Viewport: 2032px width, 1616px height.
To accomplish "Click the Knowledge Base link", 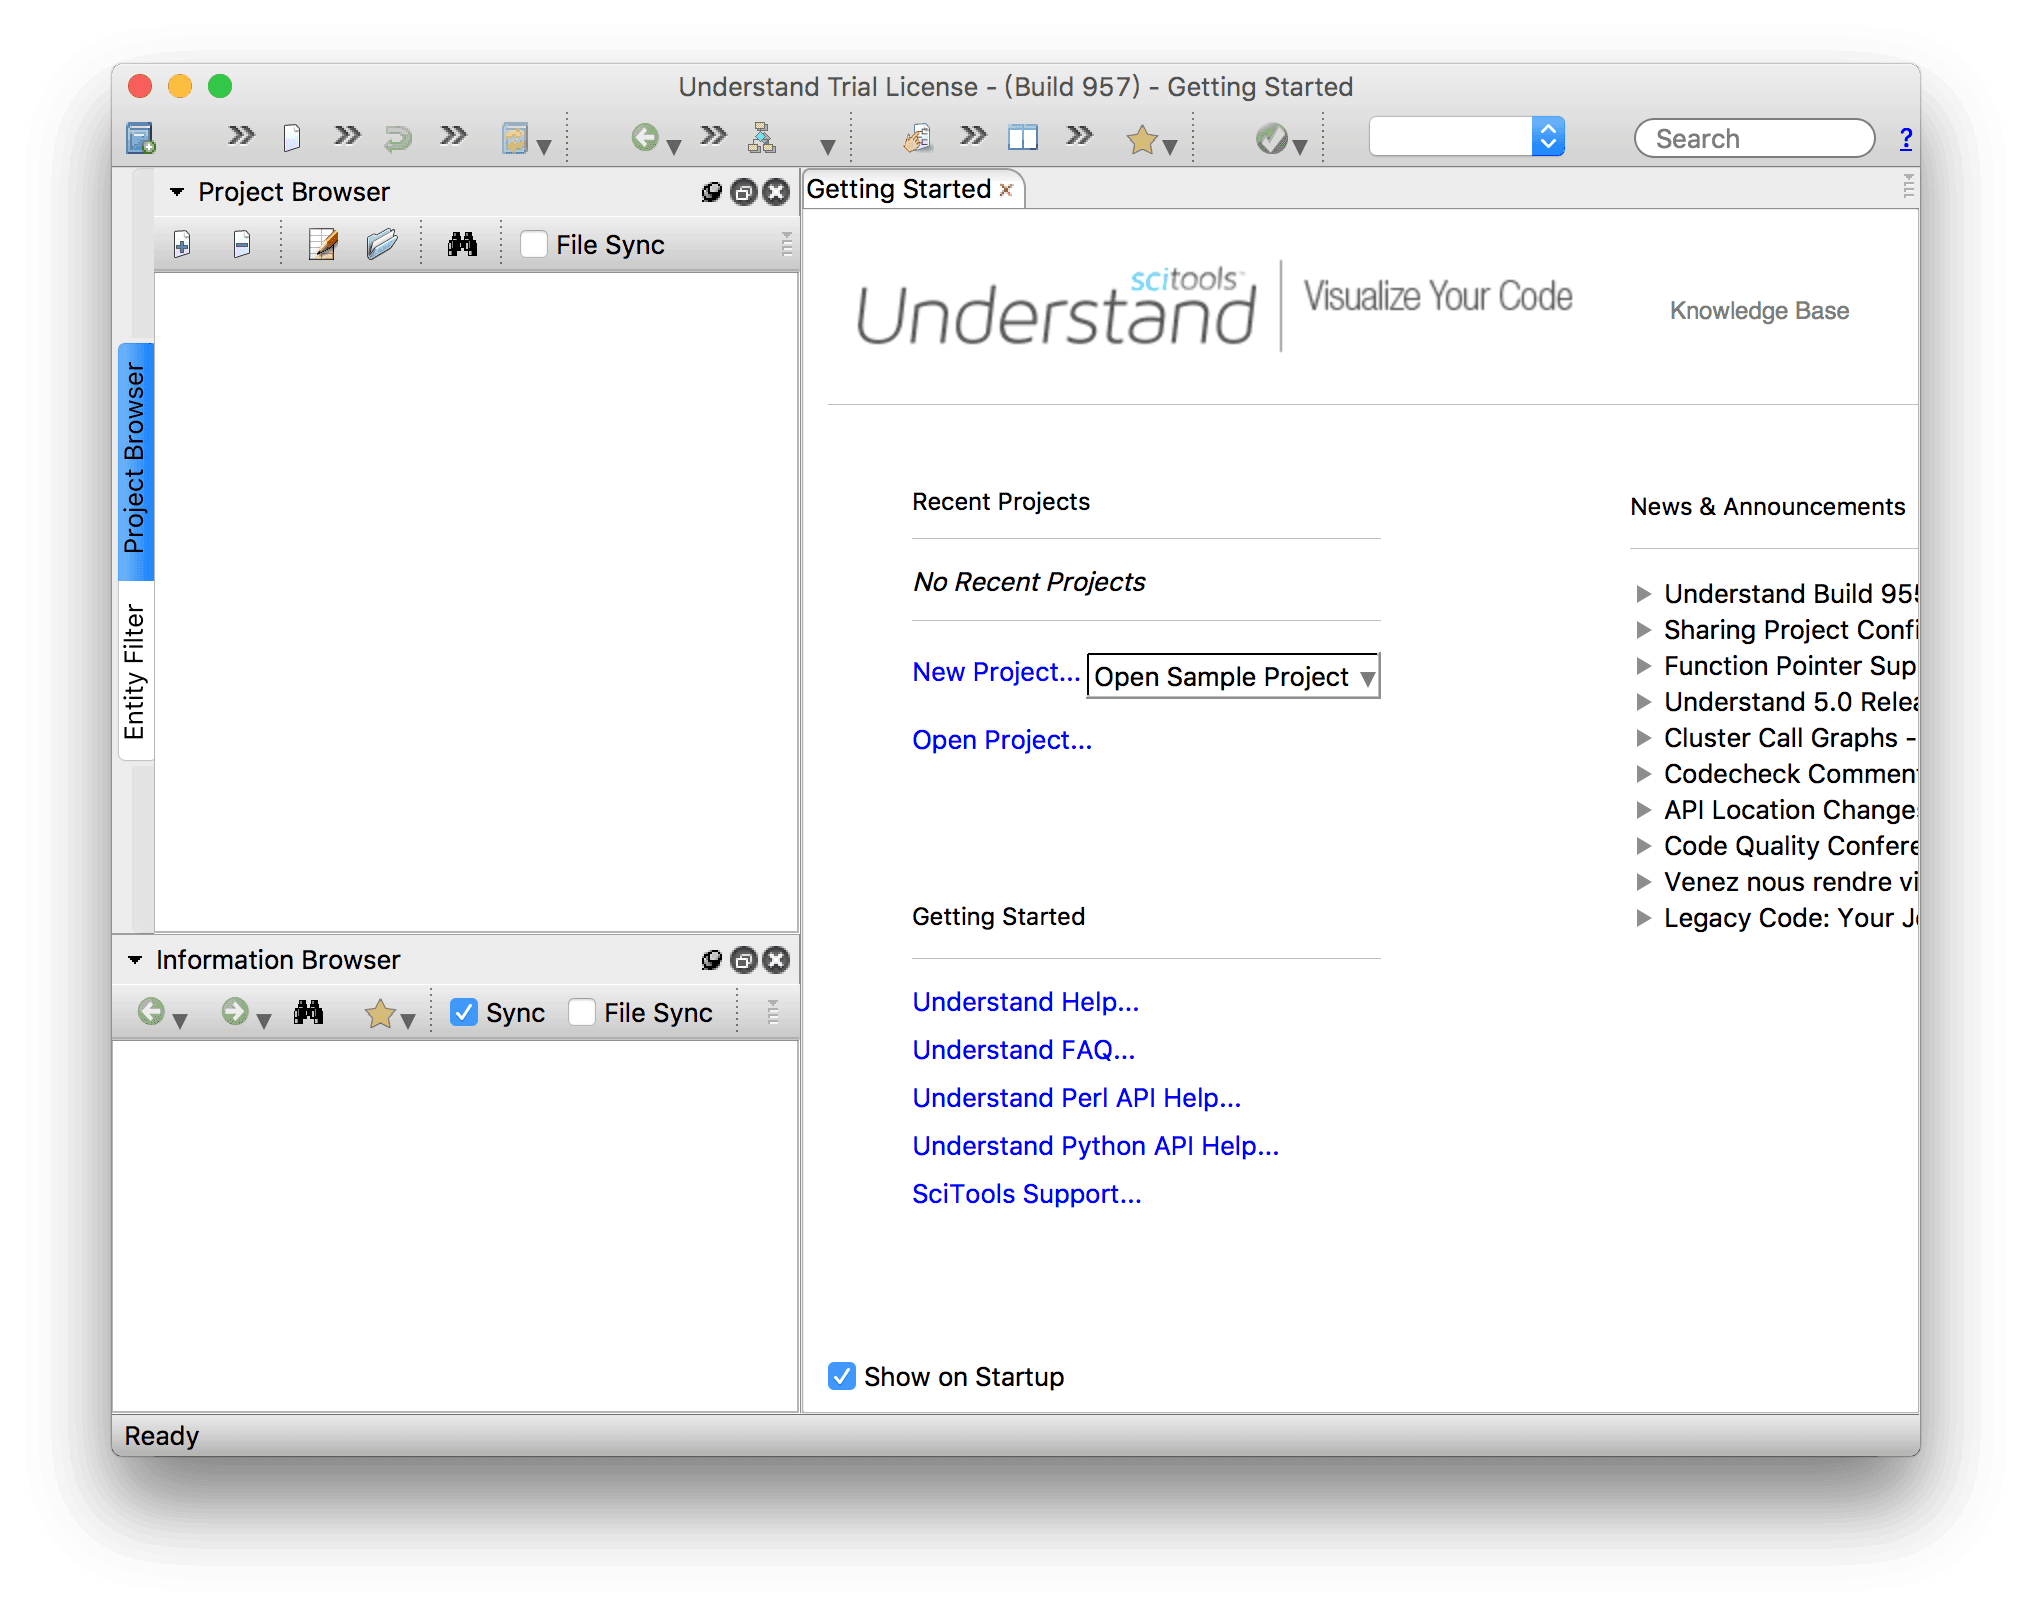I will (1759, 311).
